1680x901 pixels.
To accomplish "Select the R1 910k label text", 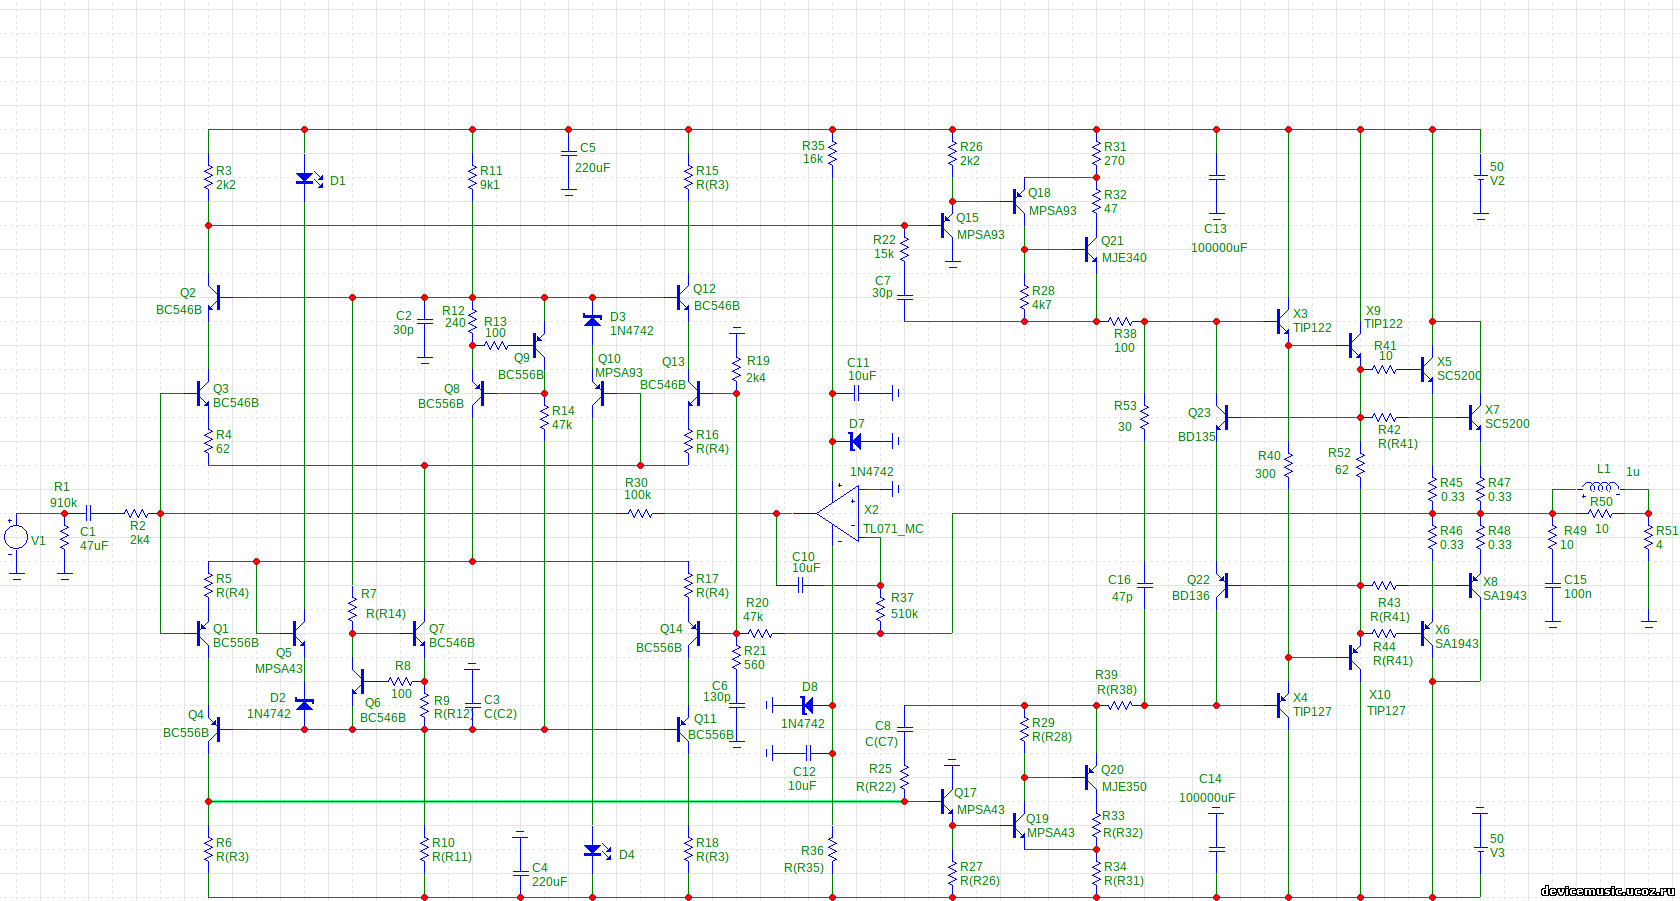I will [x=63, y=495].
